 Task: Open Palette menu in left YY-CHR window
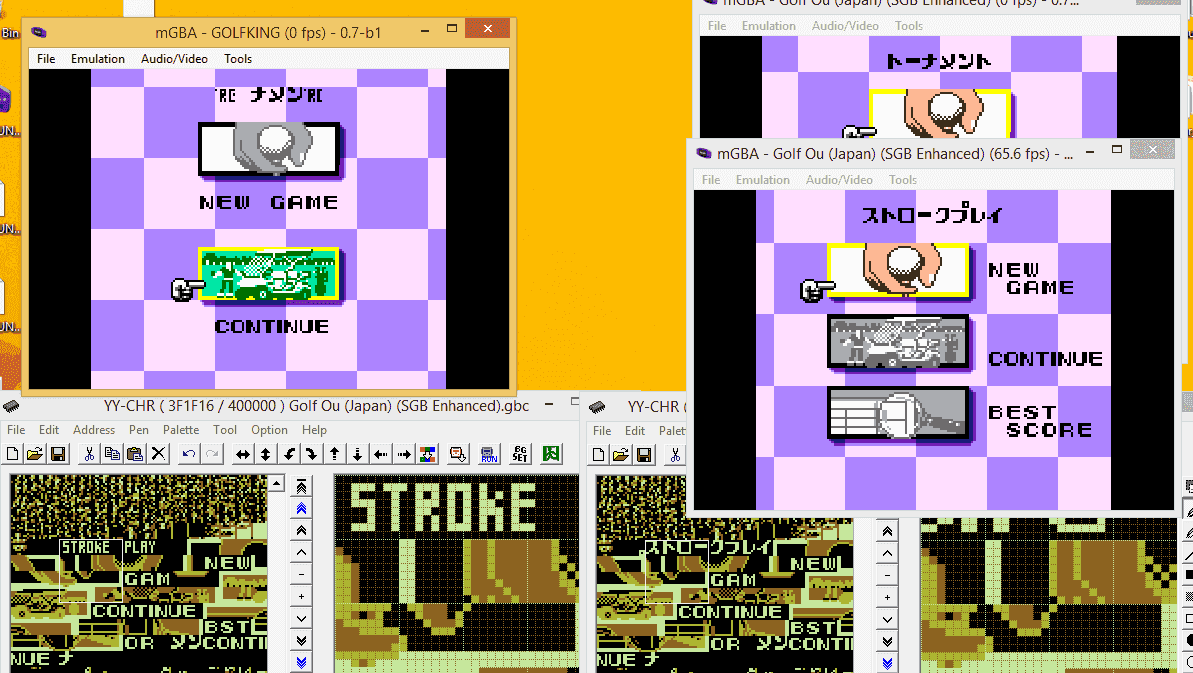(180, 430)
